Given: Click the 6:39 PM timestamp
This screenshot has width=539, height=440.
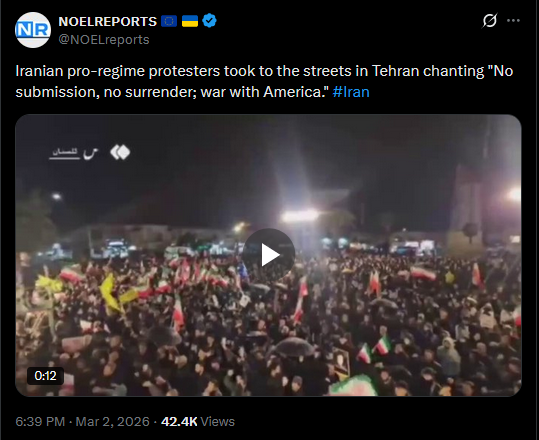Looking at the screenshot, I should [40, 421].
